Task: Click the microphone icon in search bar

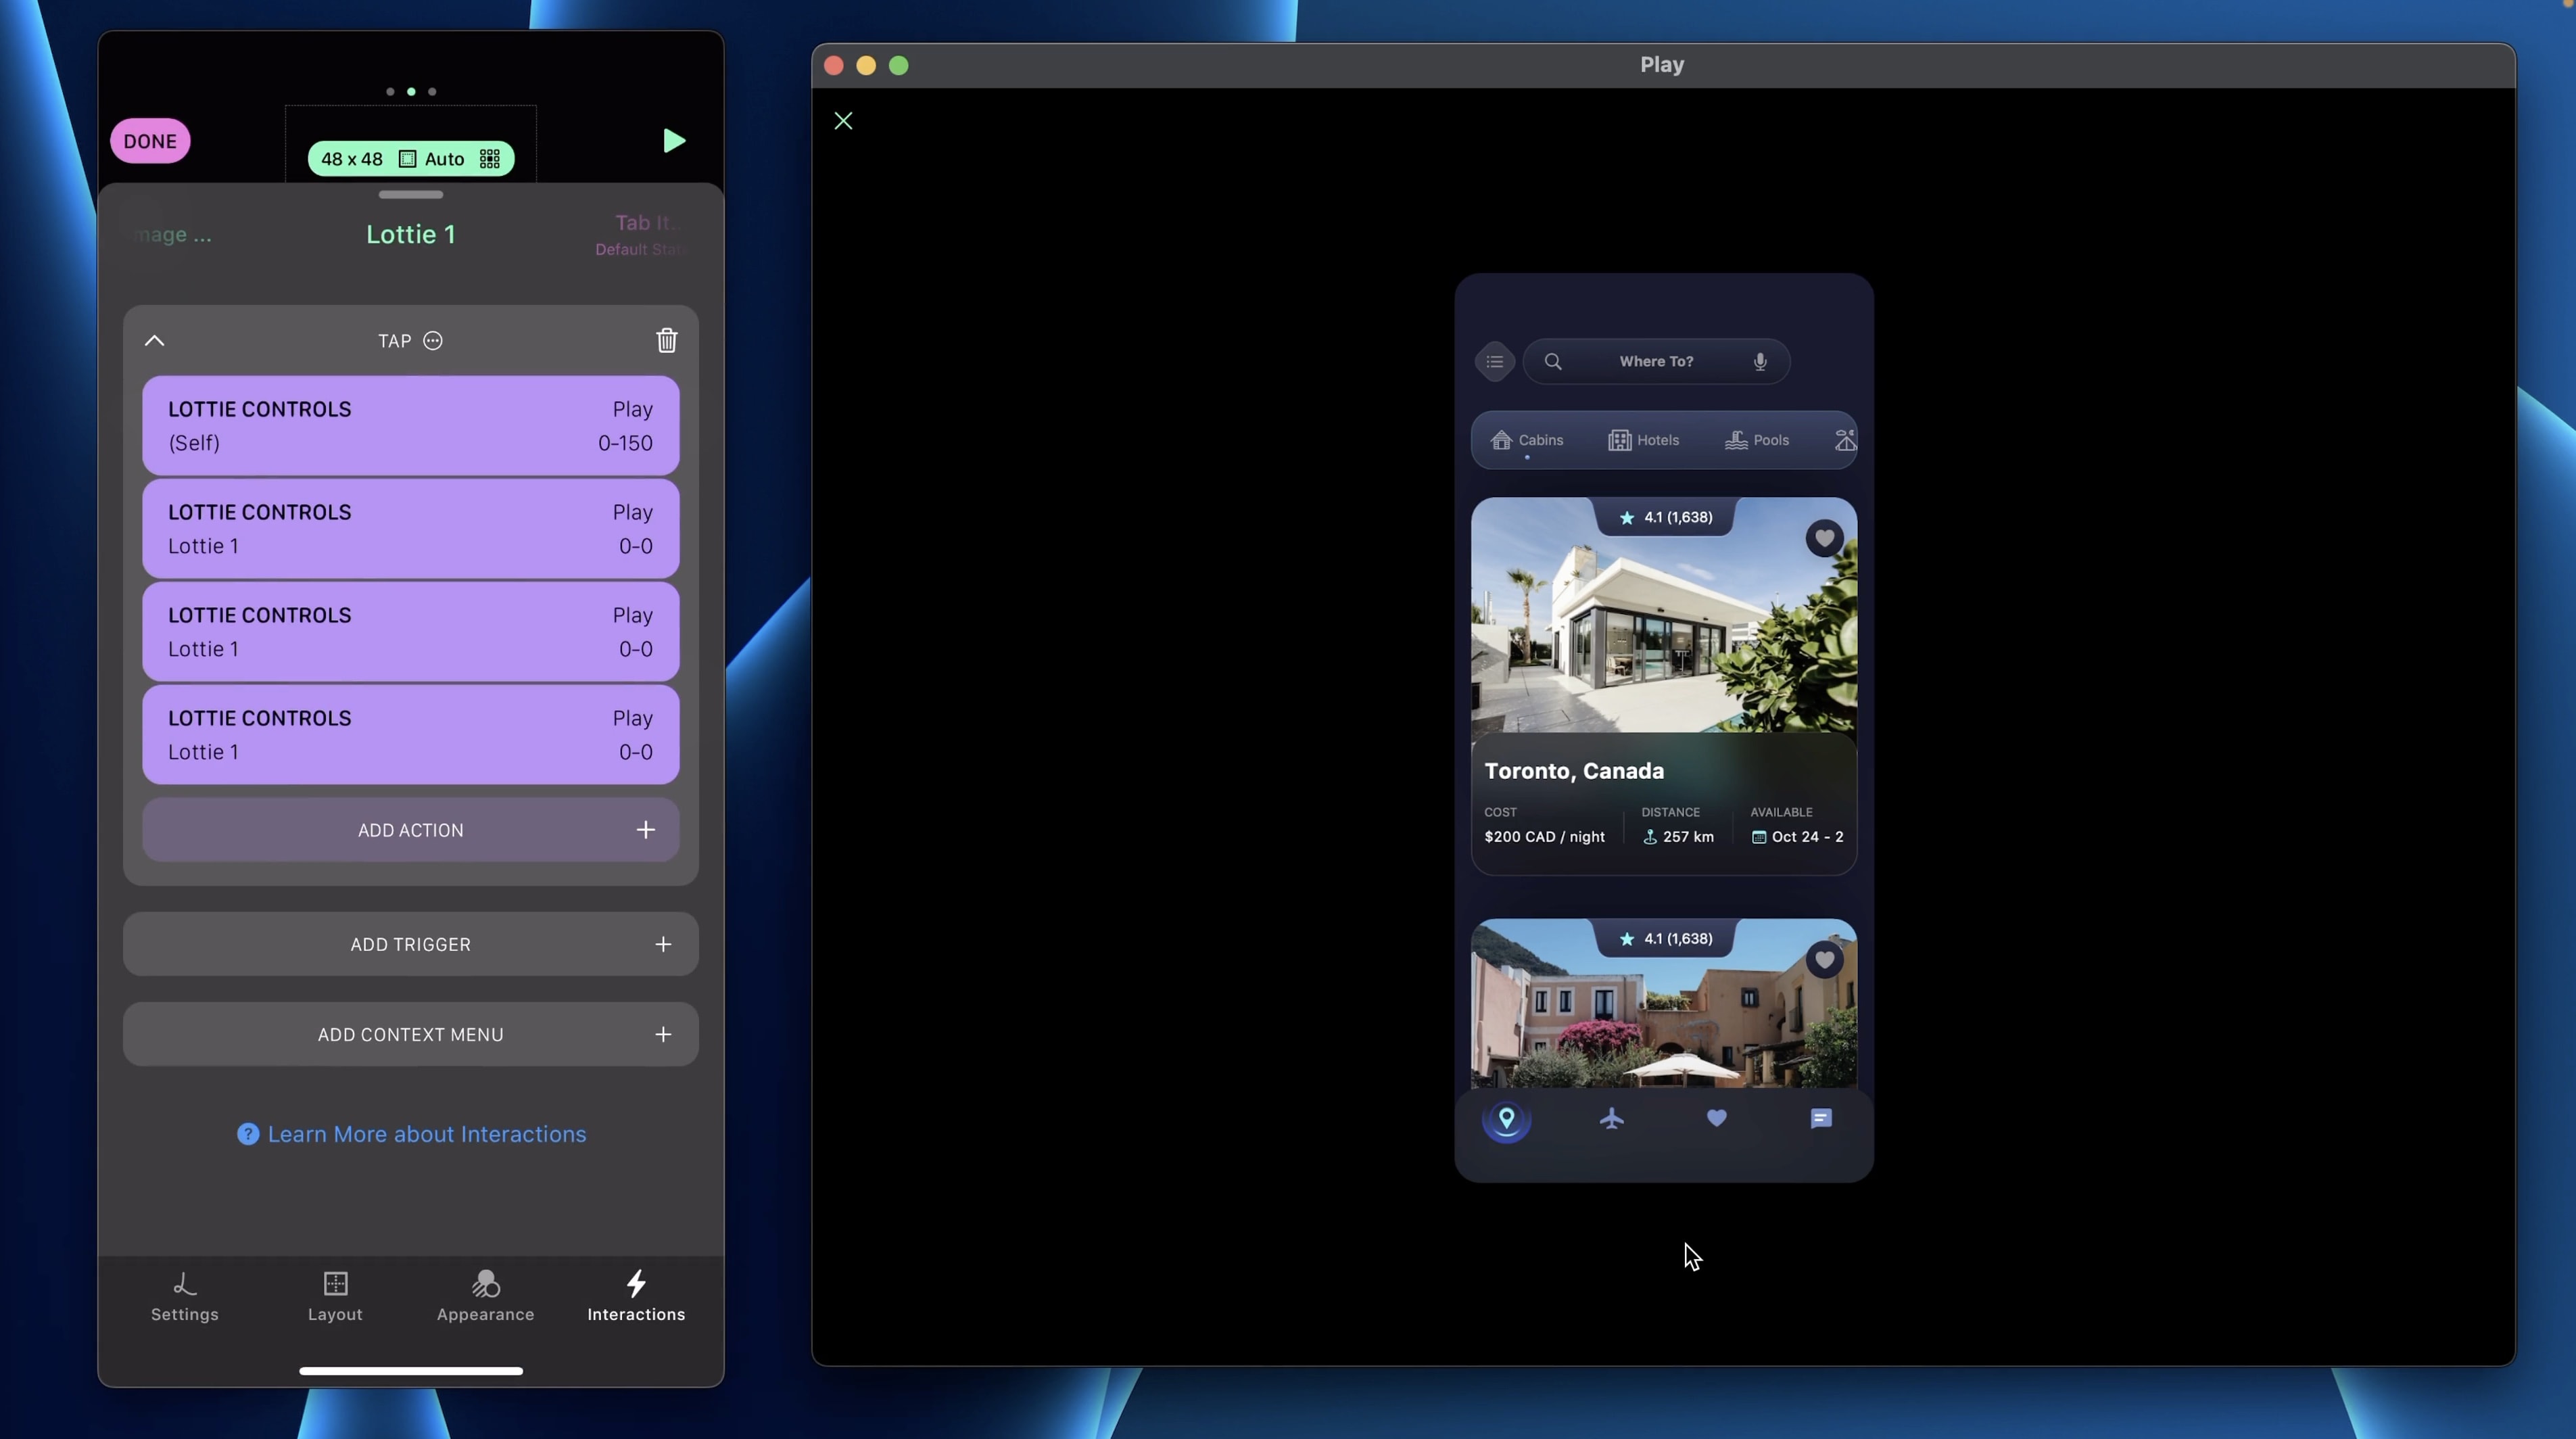Action: coord(1760,362)
